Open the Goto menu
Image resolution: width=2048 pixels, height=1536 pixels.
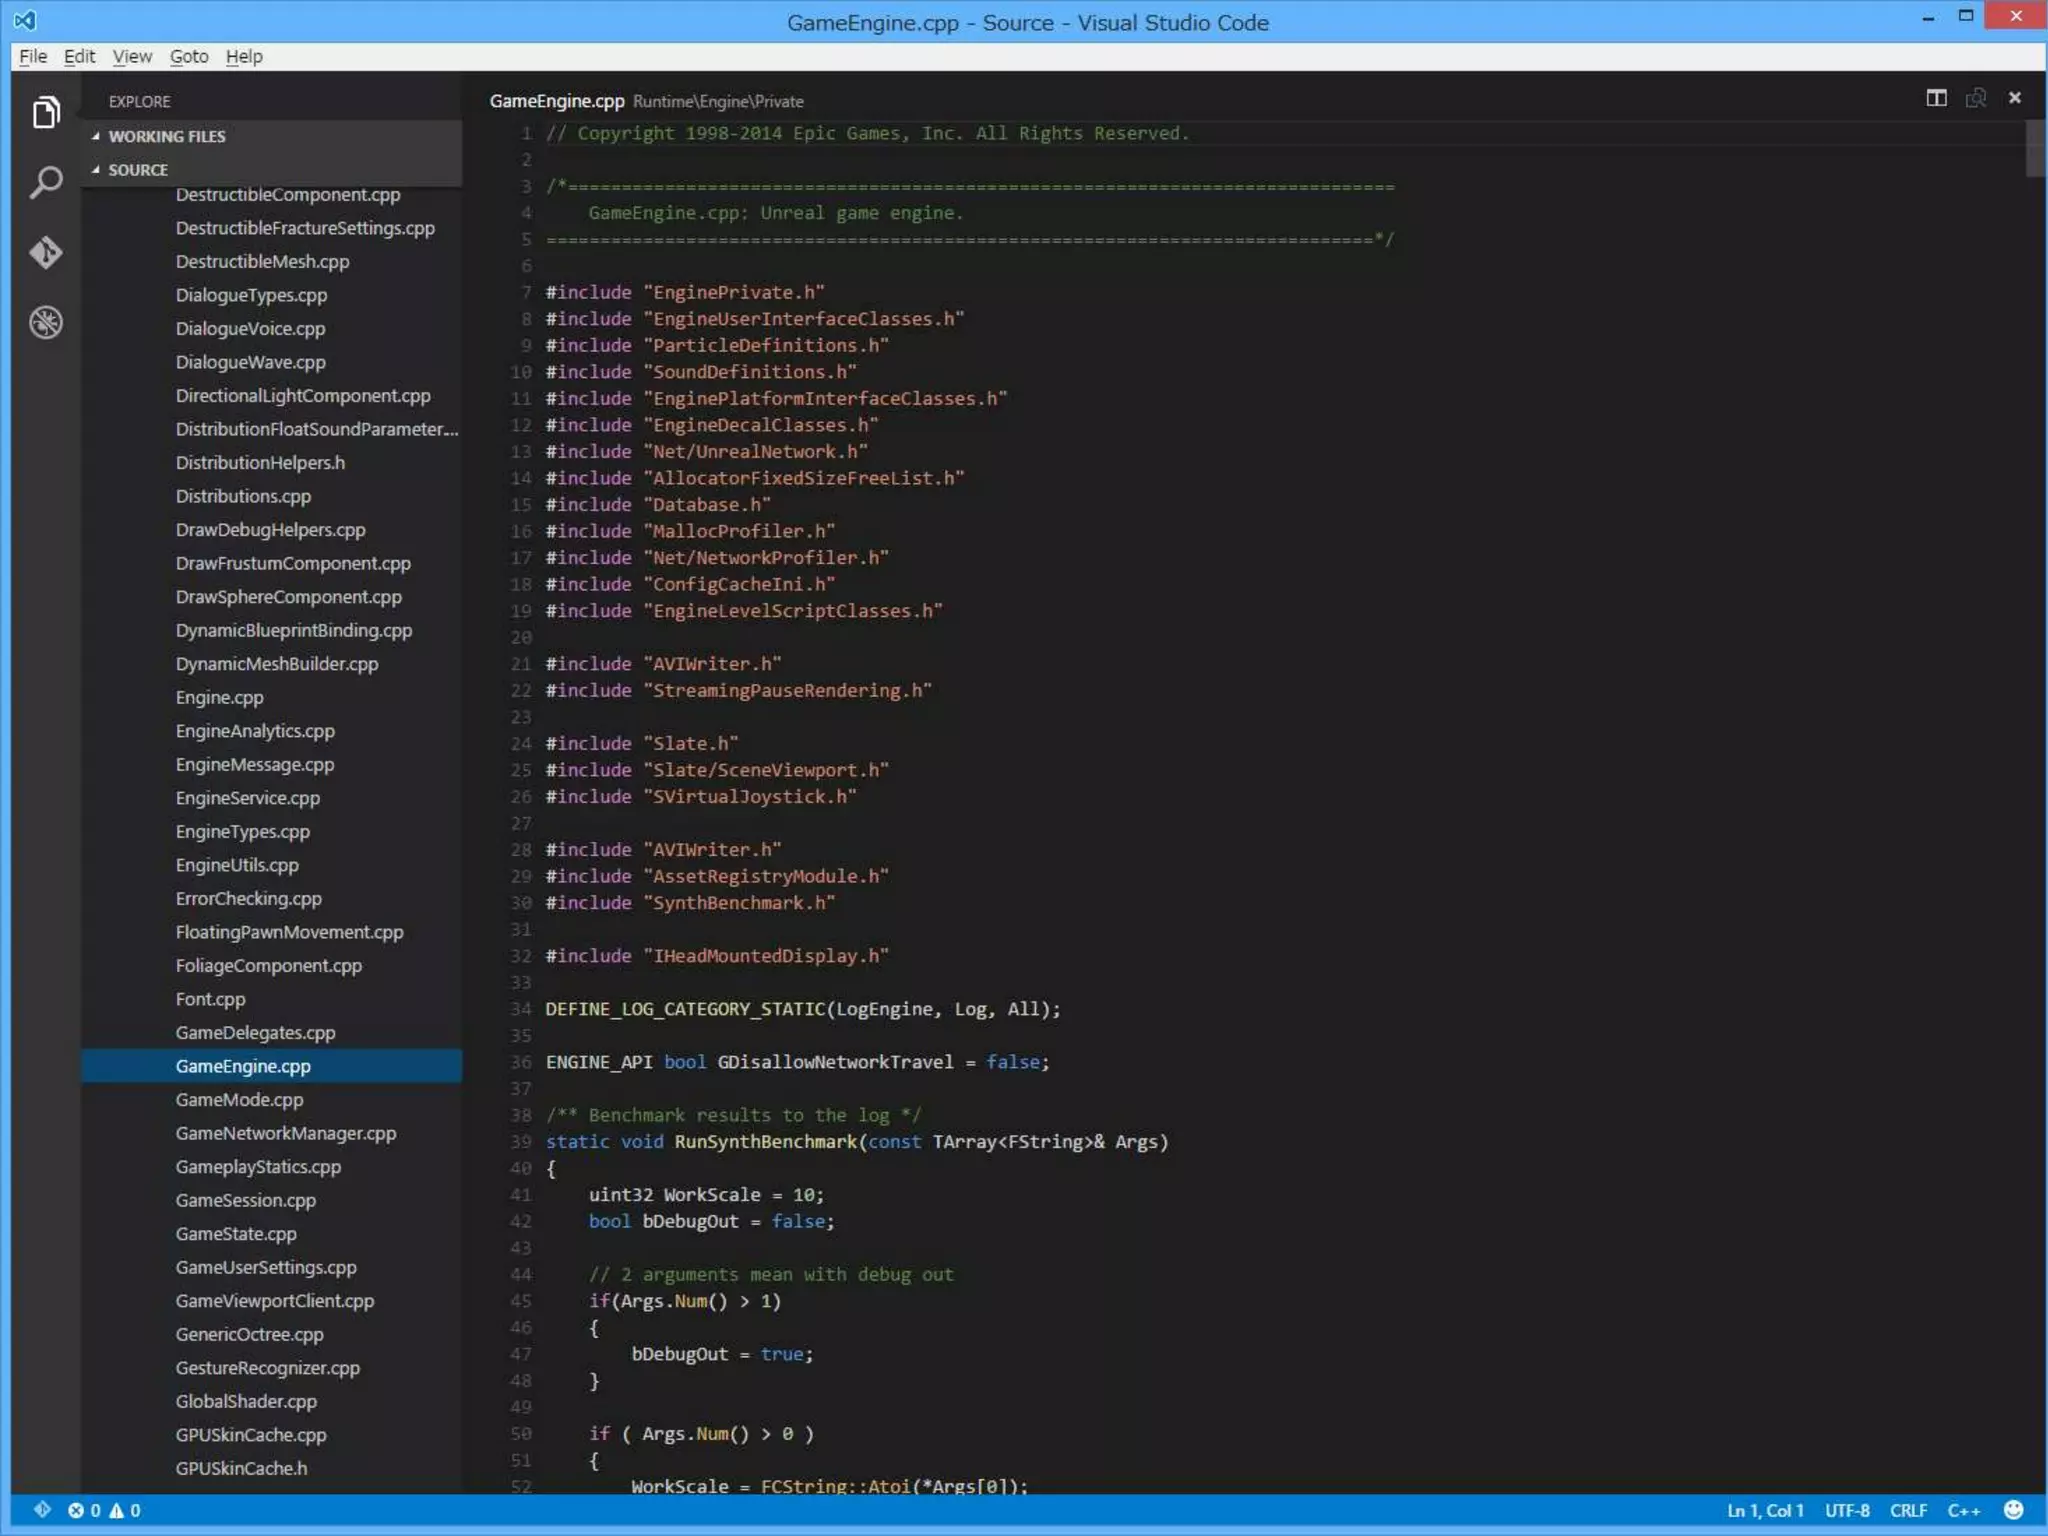coord(189,56)
